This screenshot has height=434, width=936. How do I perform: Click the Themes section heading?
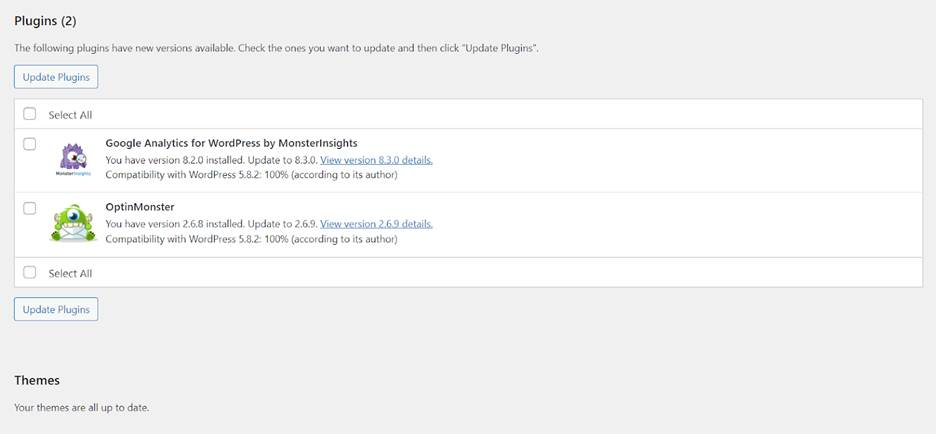click(x=37, y=380)
